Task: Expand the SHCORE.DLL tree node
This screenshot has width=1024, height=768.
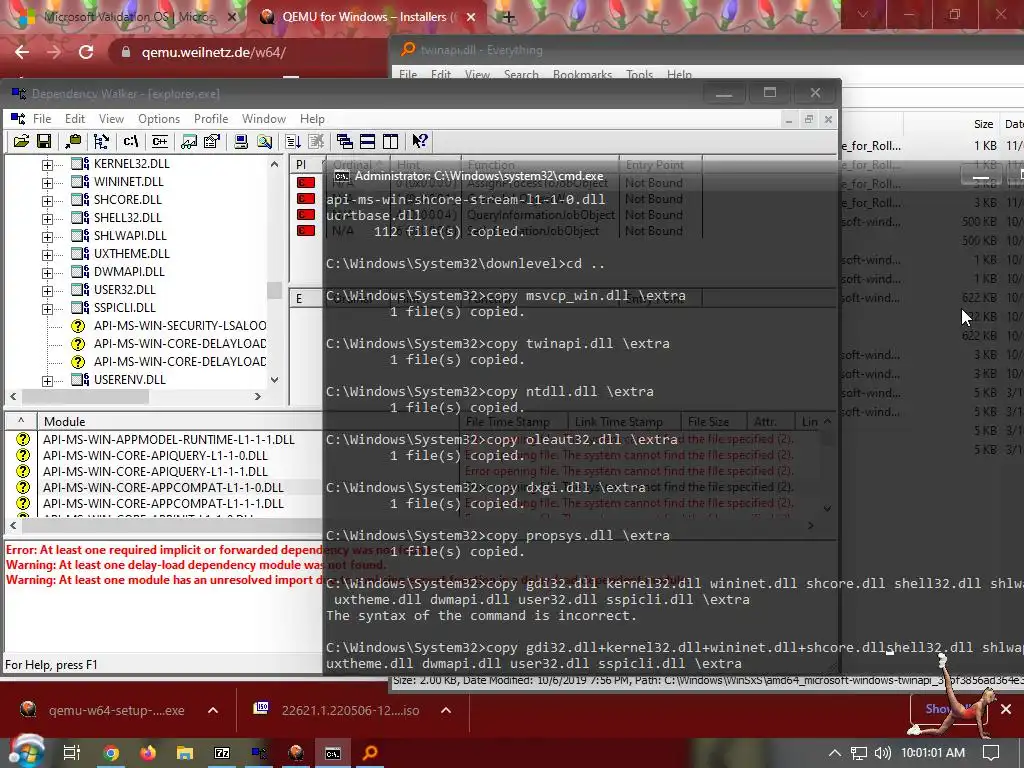Action: 47,201
